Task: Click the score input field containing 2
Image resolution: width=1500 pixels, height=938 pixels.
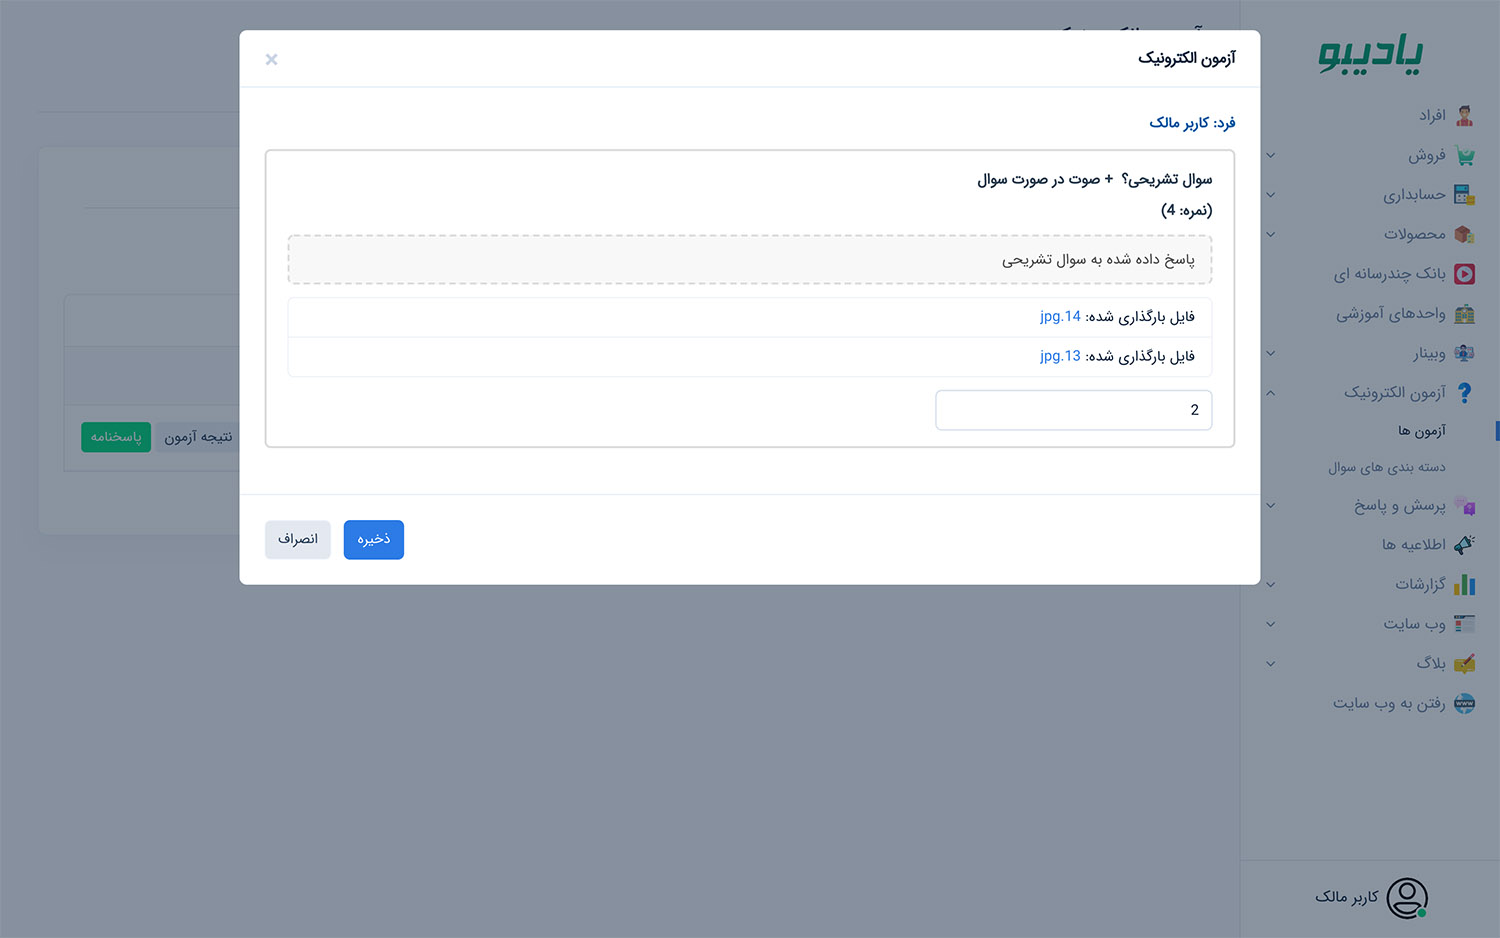Action: [x=1074, y=410]
